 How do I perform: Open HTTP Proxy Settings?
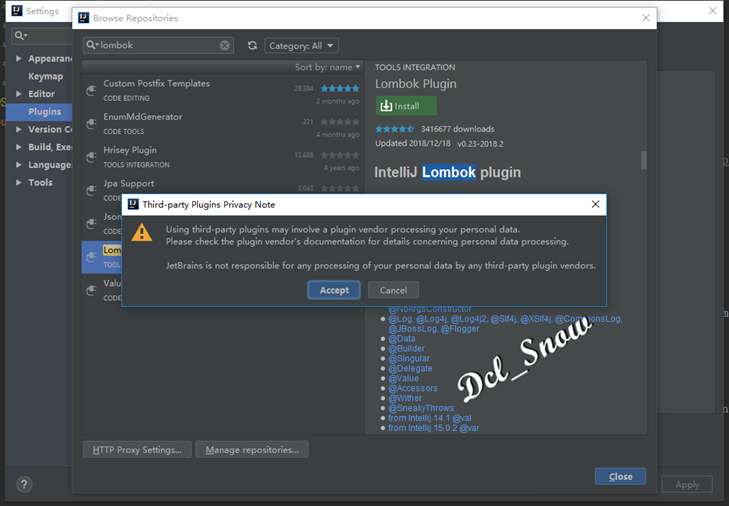click(x=137, y=450)
